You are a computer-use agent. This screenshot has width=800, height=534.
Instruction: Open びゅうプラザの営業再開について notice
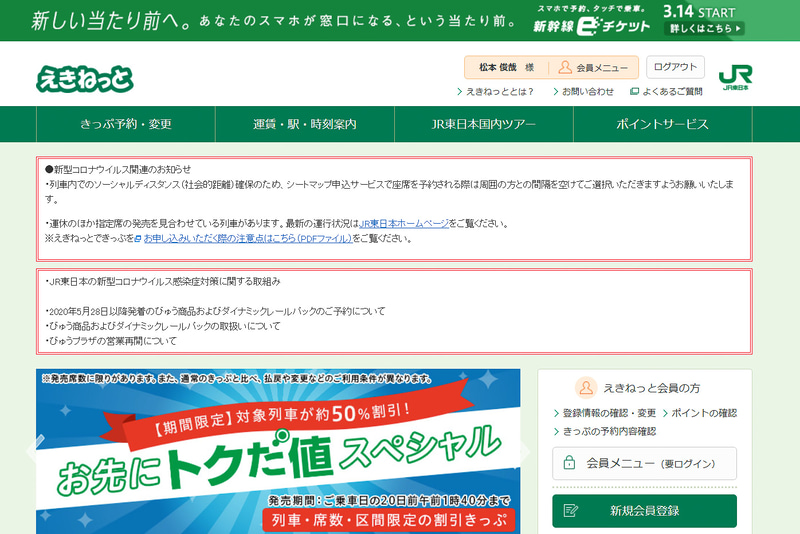pos(111,341)
